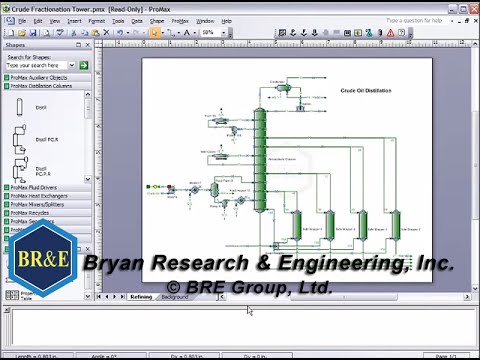Viewport: 480px width, 360px height.
Task: Open the Insert menu
Action: (x=74, y=21)
